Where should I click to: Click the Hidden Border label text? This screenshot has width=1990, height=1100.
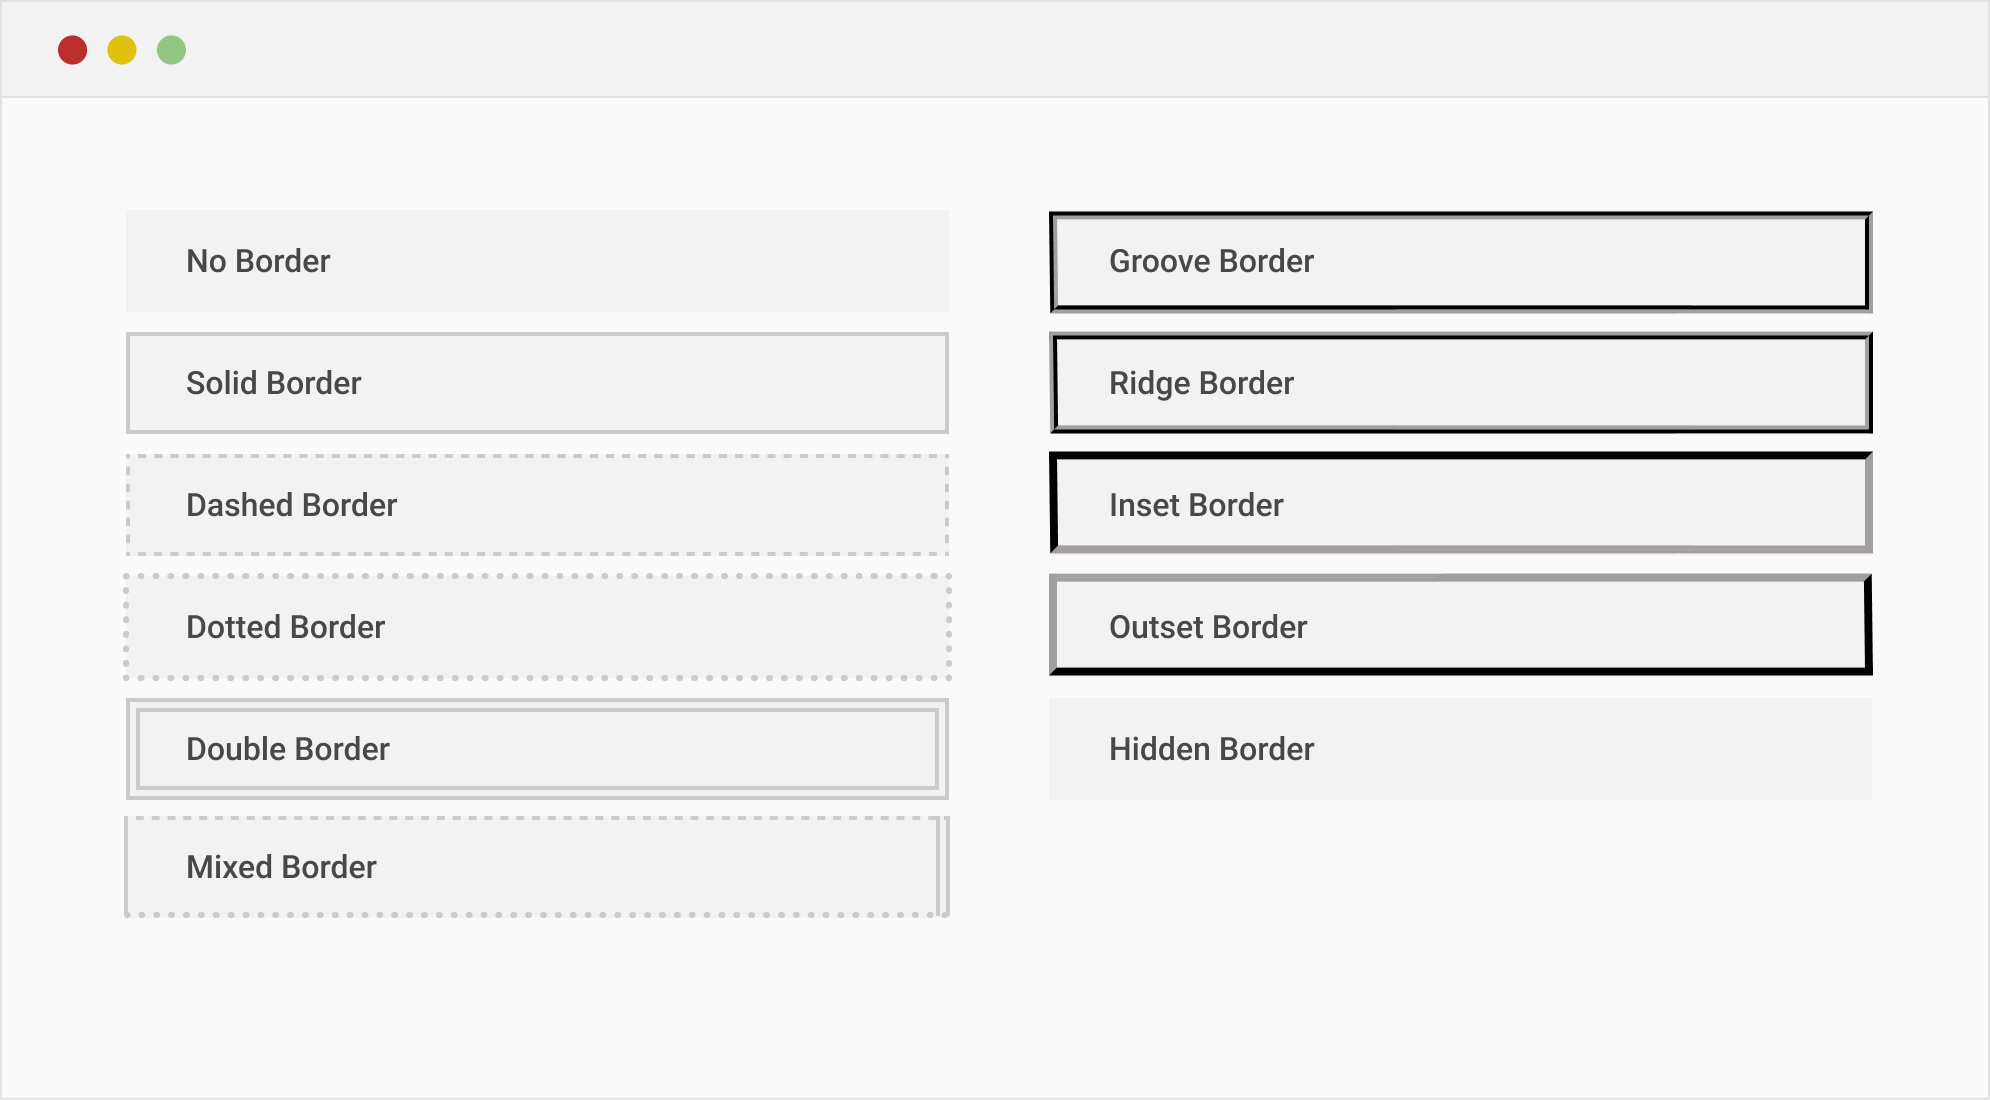[1212, 749]
